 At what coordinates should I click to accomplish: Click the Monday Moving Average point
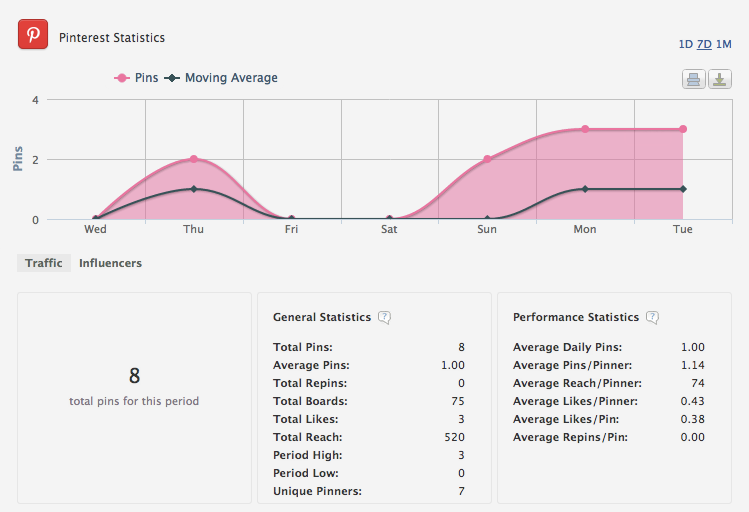[585, 189]
